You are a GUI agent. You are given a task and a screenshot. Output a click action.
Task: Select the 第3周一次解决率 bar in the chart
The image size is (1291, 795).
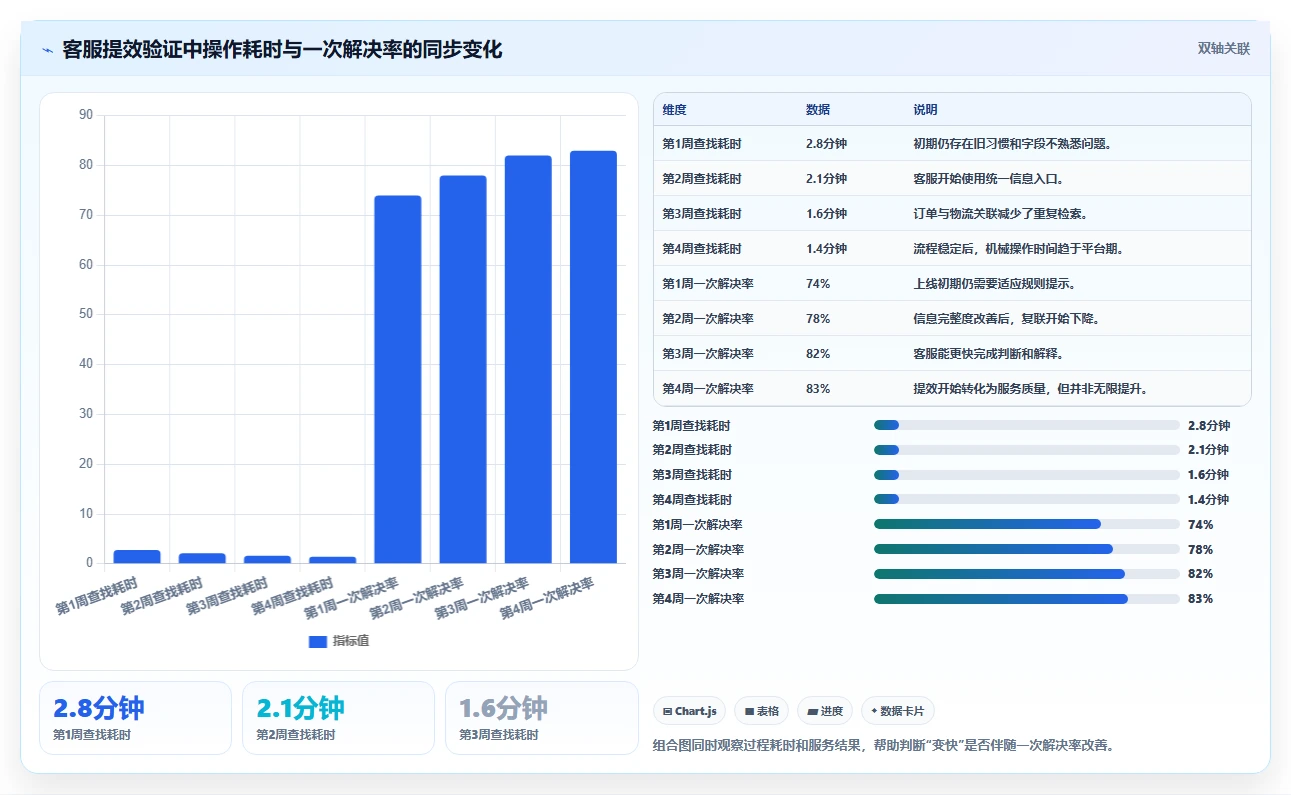point(528,359)
